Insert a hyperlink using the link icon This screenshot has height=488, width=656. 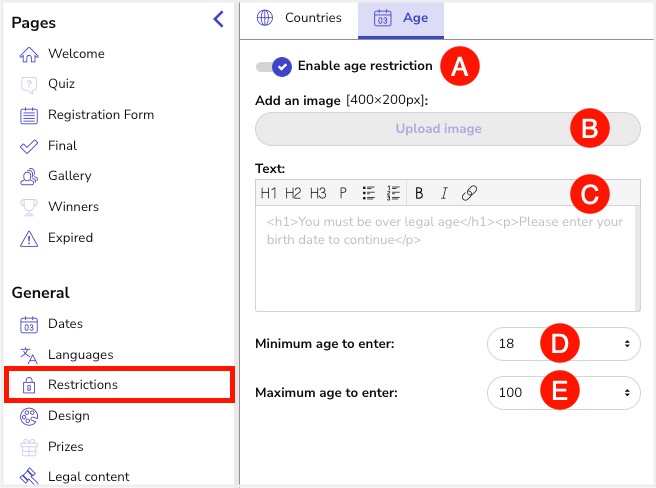pos(469,193)
